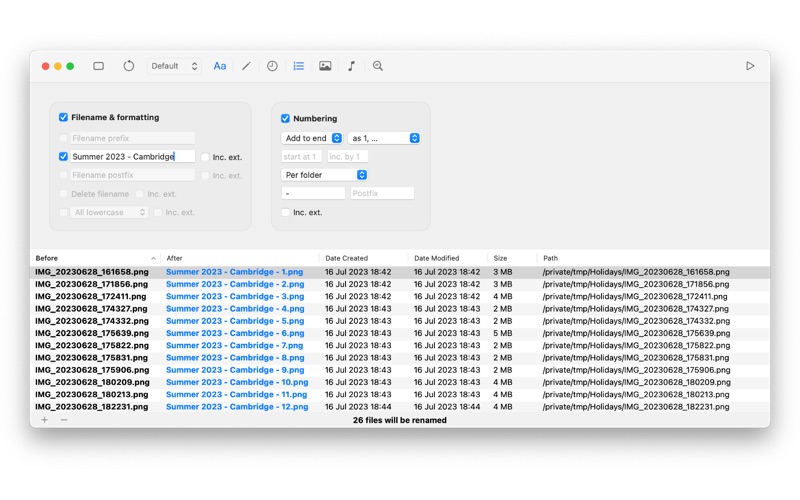Tick Inc. ext. beside the Summer 2023 field
Screen dimensions: 800x500
205,157
